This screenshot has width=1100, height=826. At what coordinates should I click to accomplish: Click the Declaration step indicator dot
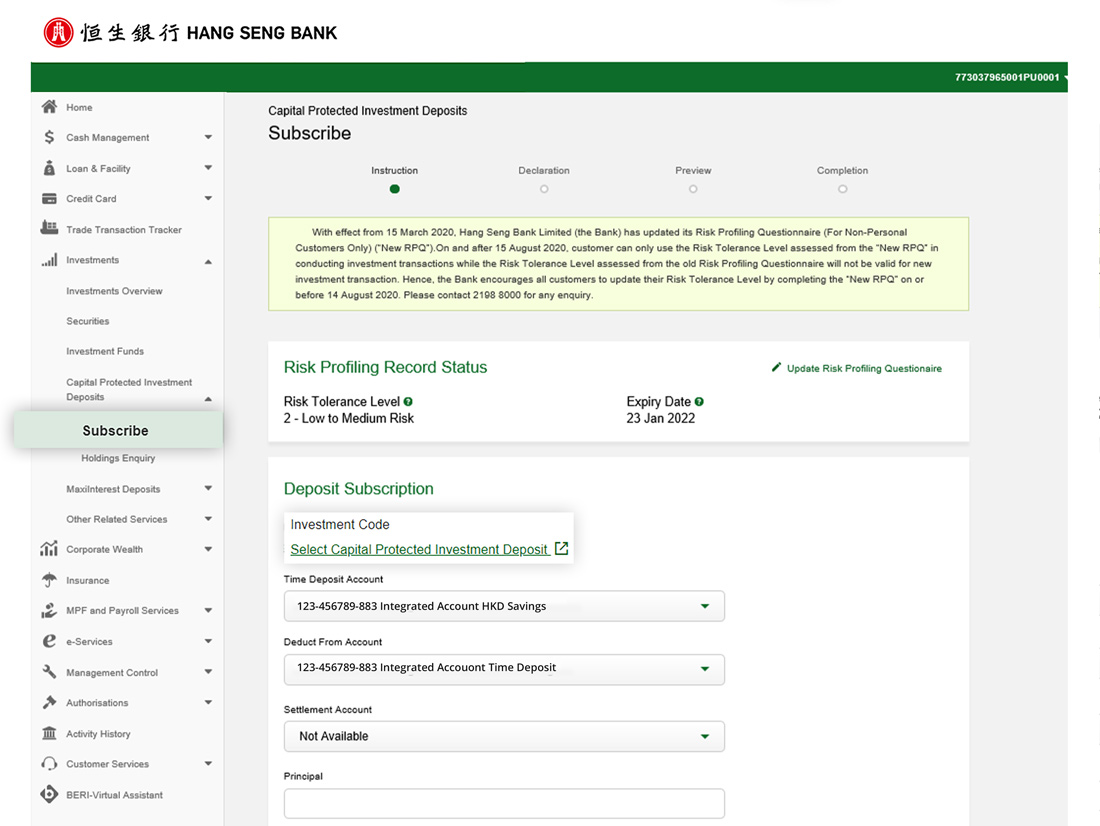click(x=544, y=189)
